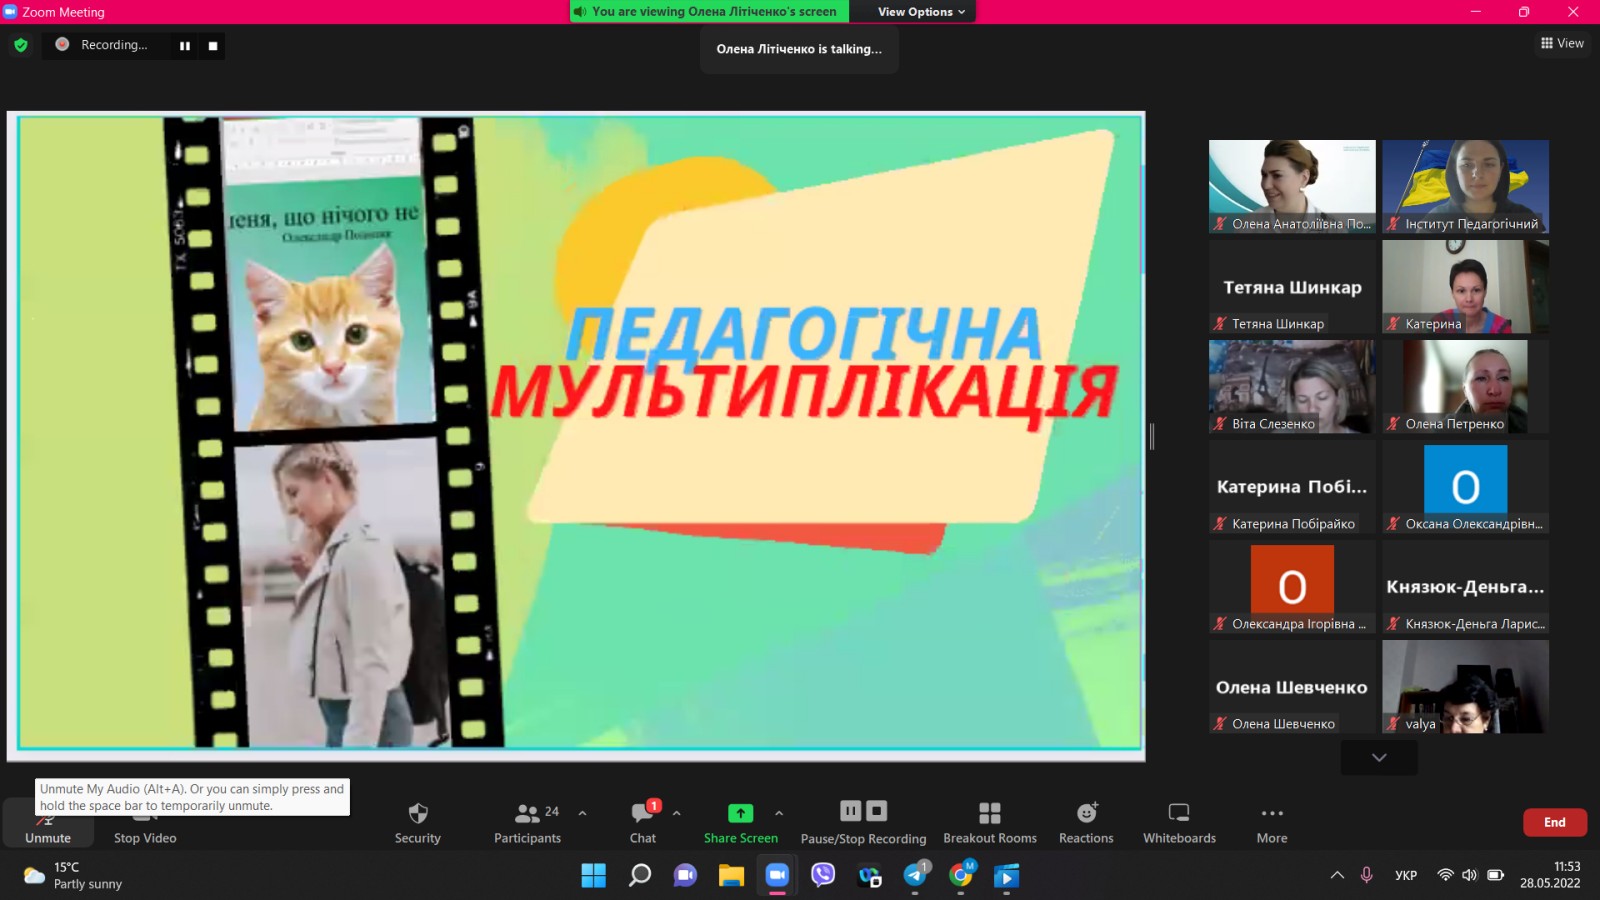
Task: Click the More options ellipsis
Action: point(1271,820)
